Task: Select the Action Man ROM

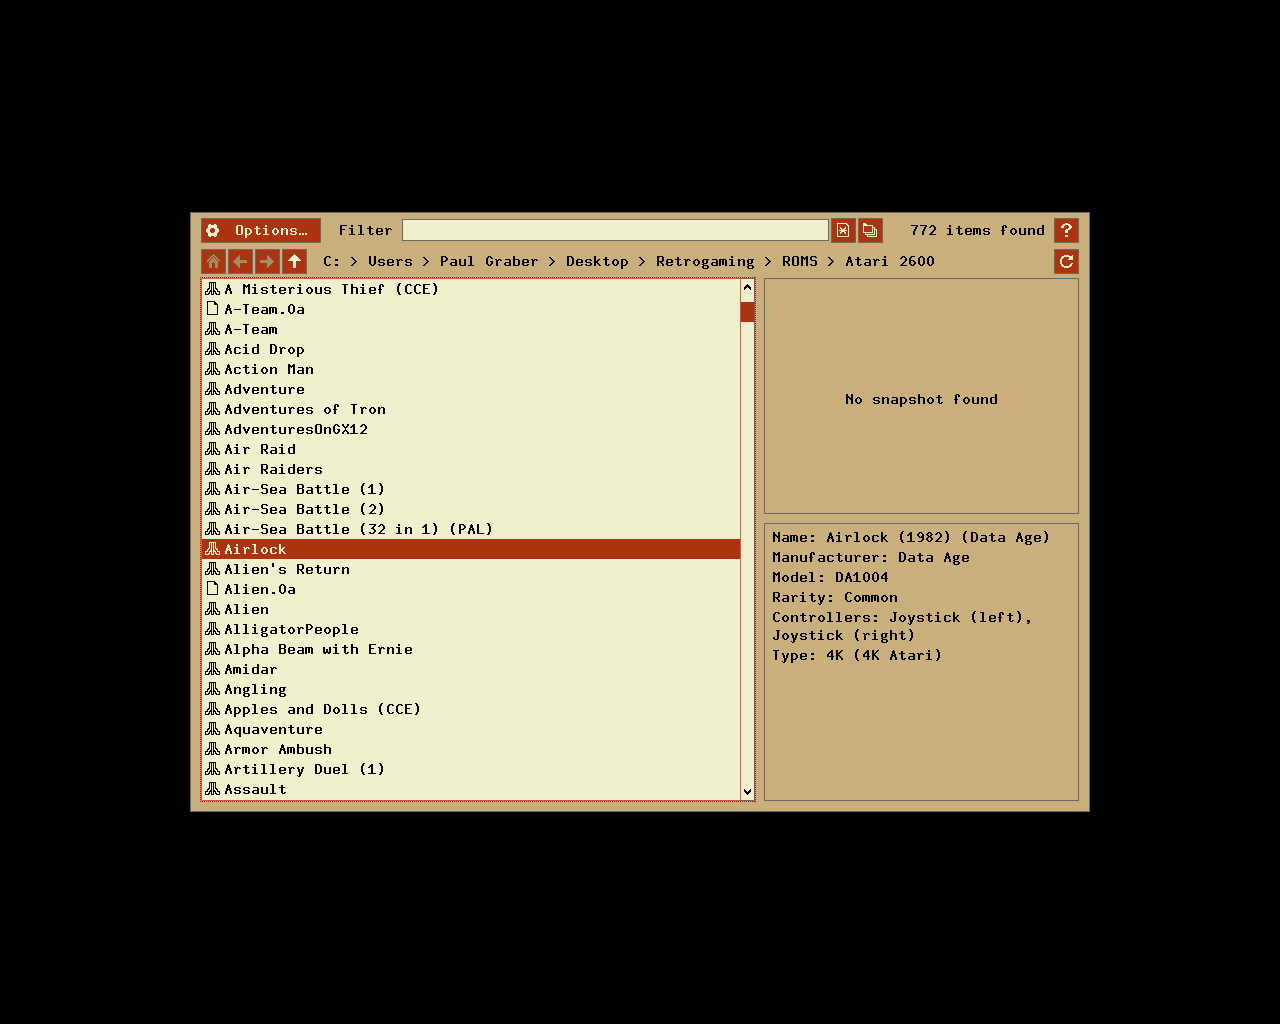Action: point(471,369)
